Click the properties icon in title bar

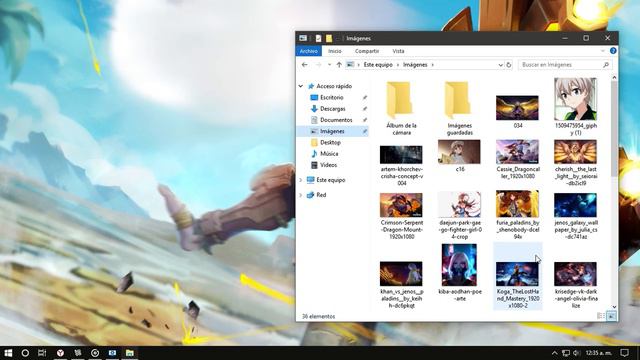coord(318,38)
